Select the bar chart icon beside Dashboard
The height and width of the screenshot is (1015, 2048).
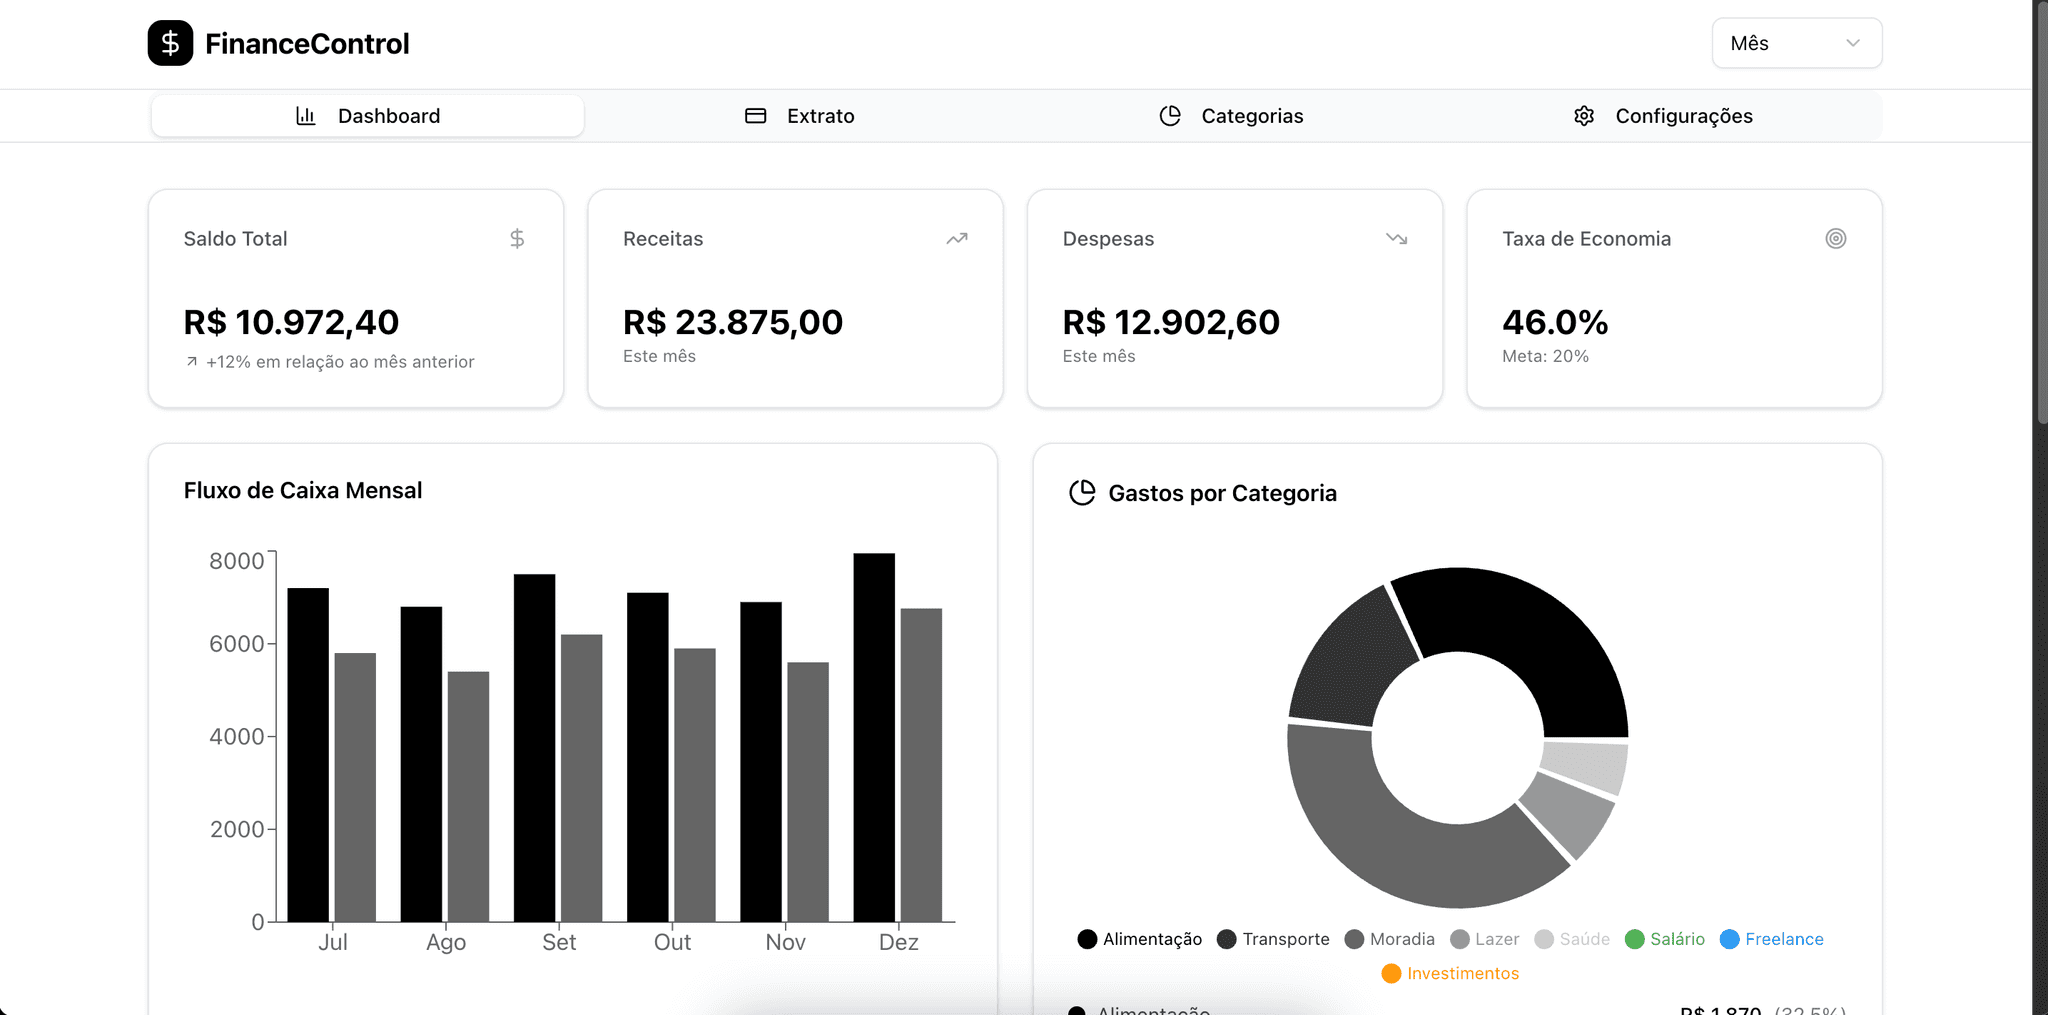point(306,115)
